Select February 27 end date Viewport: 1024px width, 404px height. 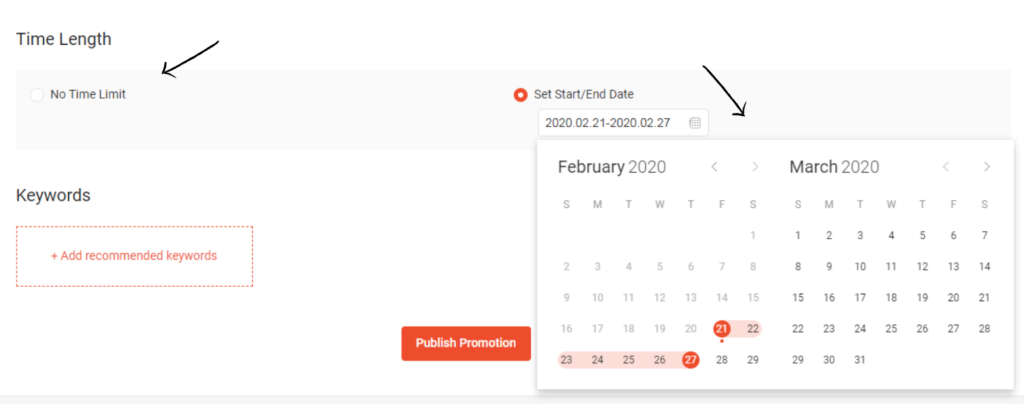pyautogui.click(x=690, y=359)
